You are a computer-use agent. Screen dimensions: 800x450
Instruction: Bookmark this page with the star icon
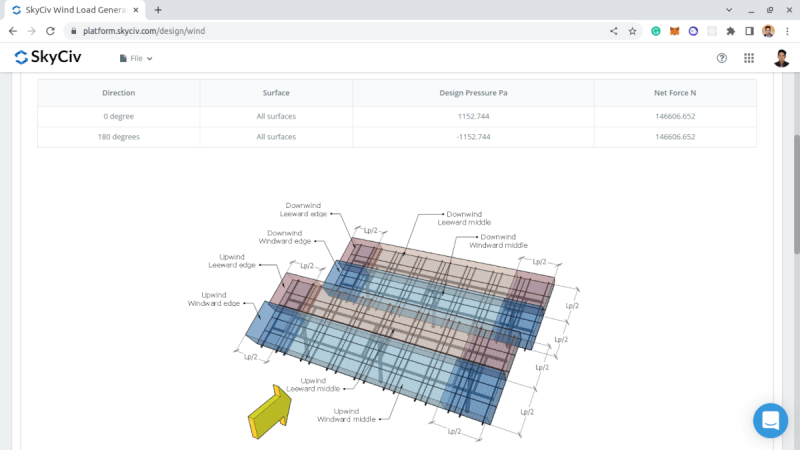tap(632, 31)
